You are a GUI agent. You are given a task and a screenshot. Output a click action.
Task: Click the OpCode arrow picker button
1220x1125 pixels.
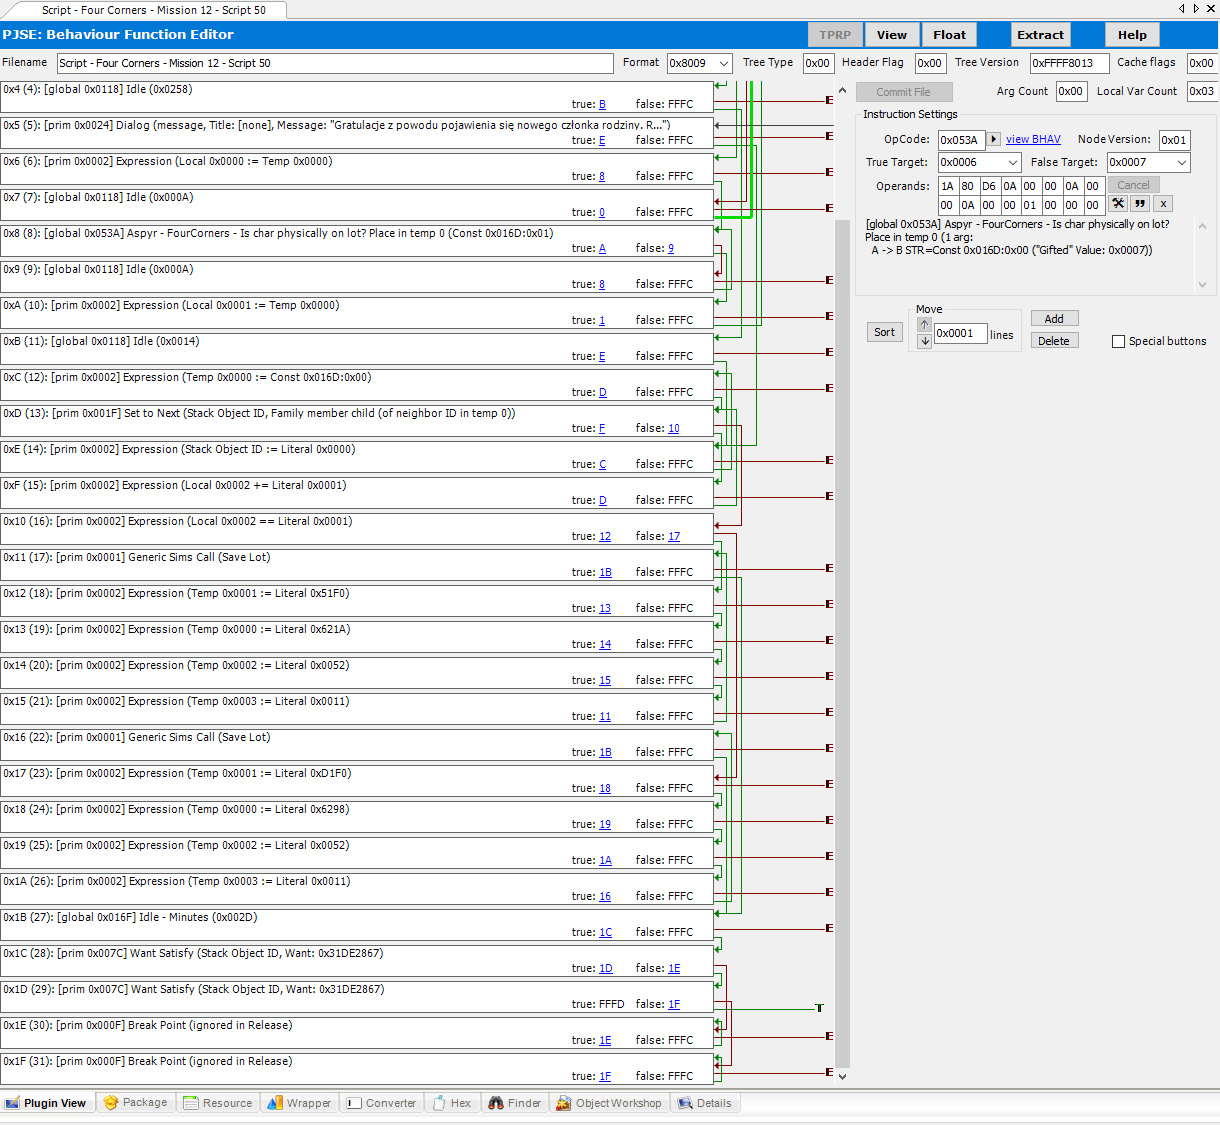pos(993,140)
